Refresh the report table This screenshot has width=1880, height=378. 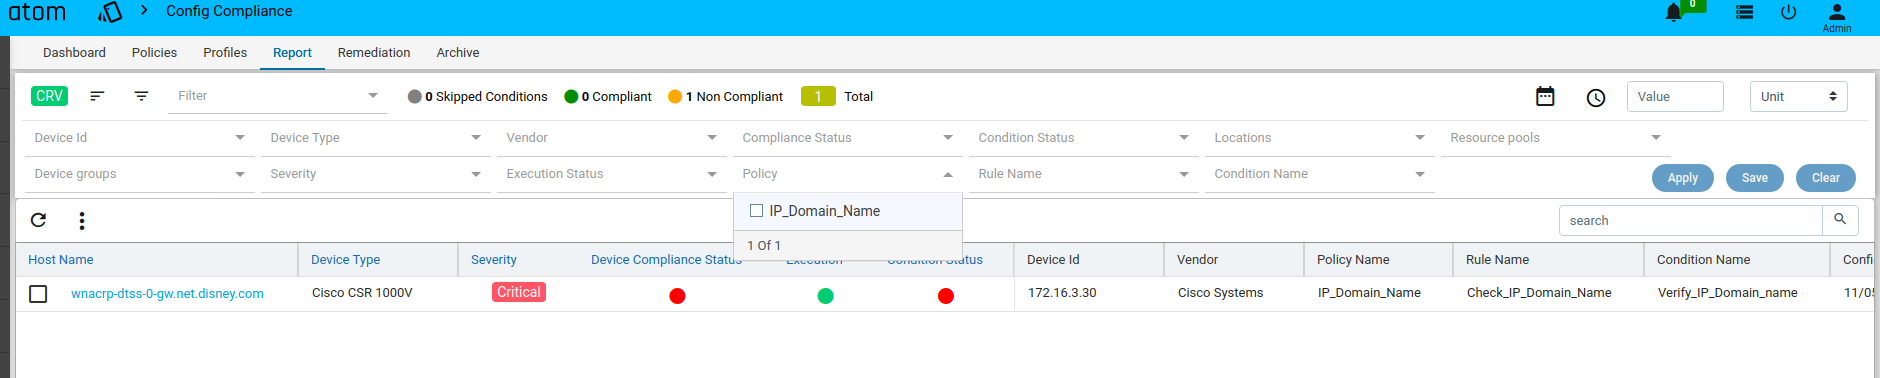coord(38,221)
